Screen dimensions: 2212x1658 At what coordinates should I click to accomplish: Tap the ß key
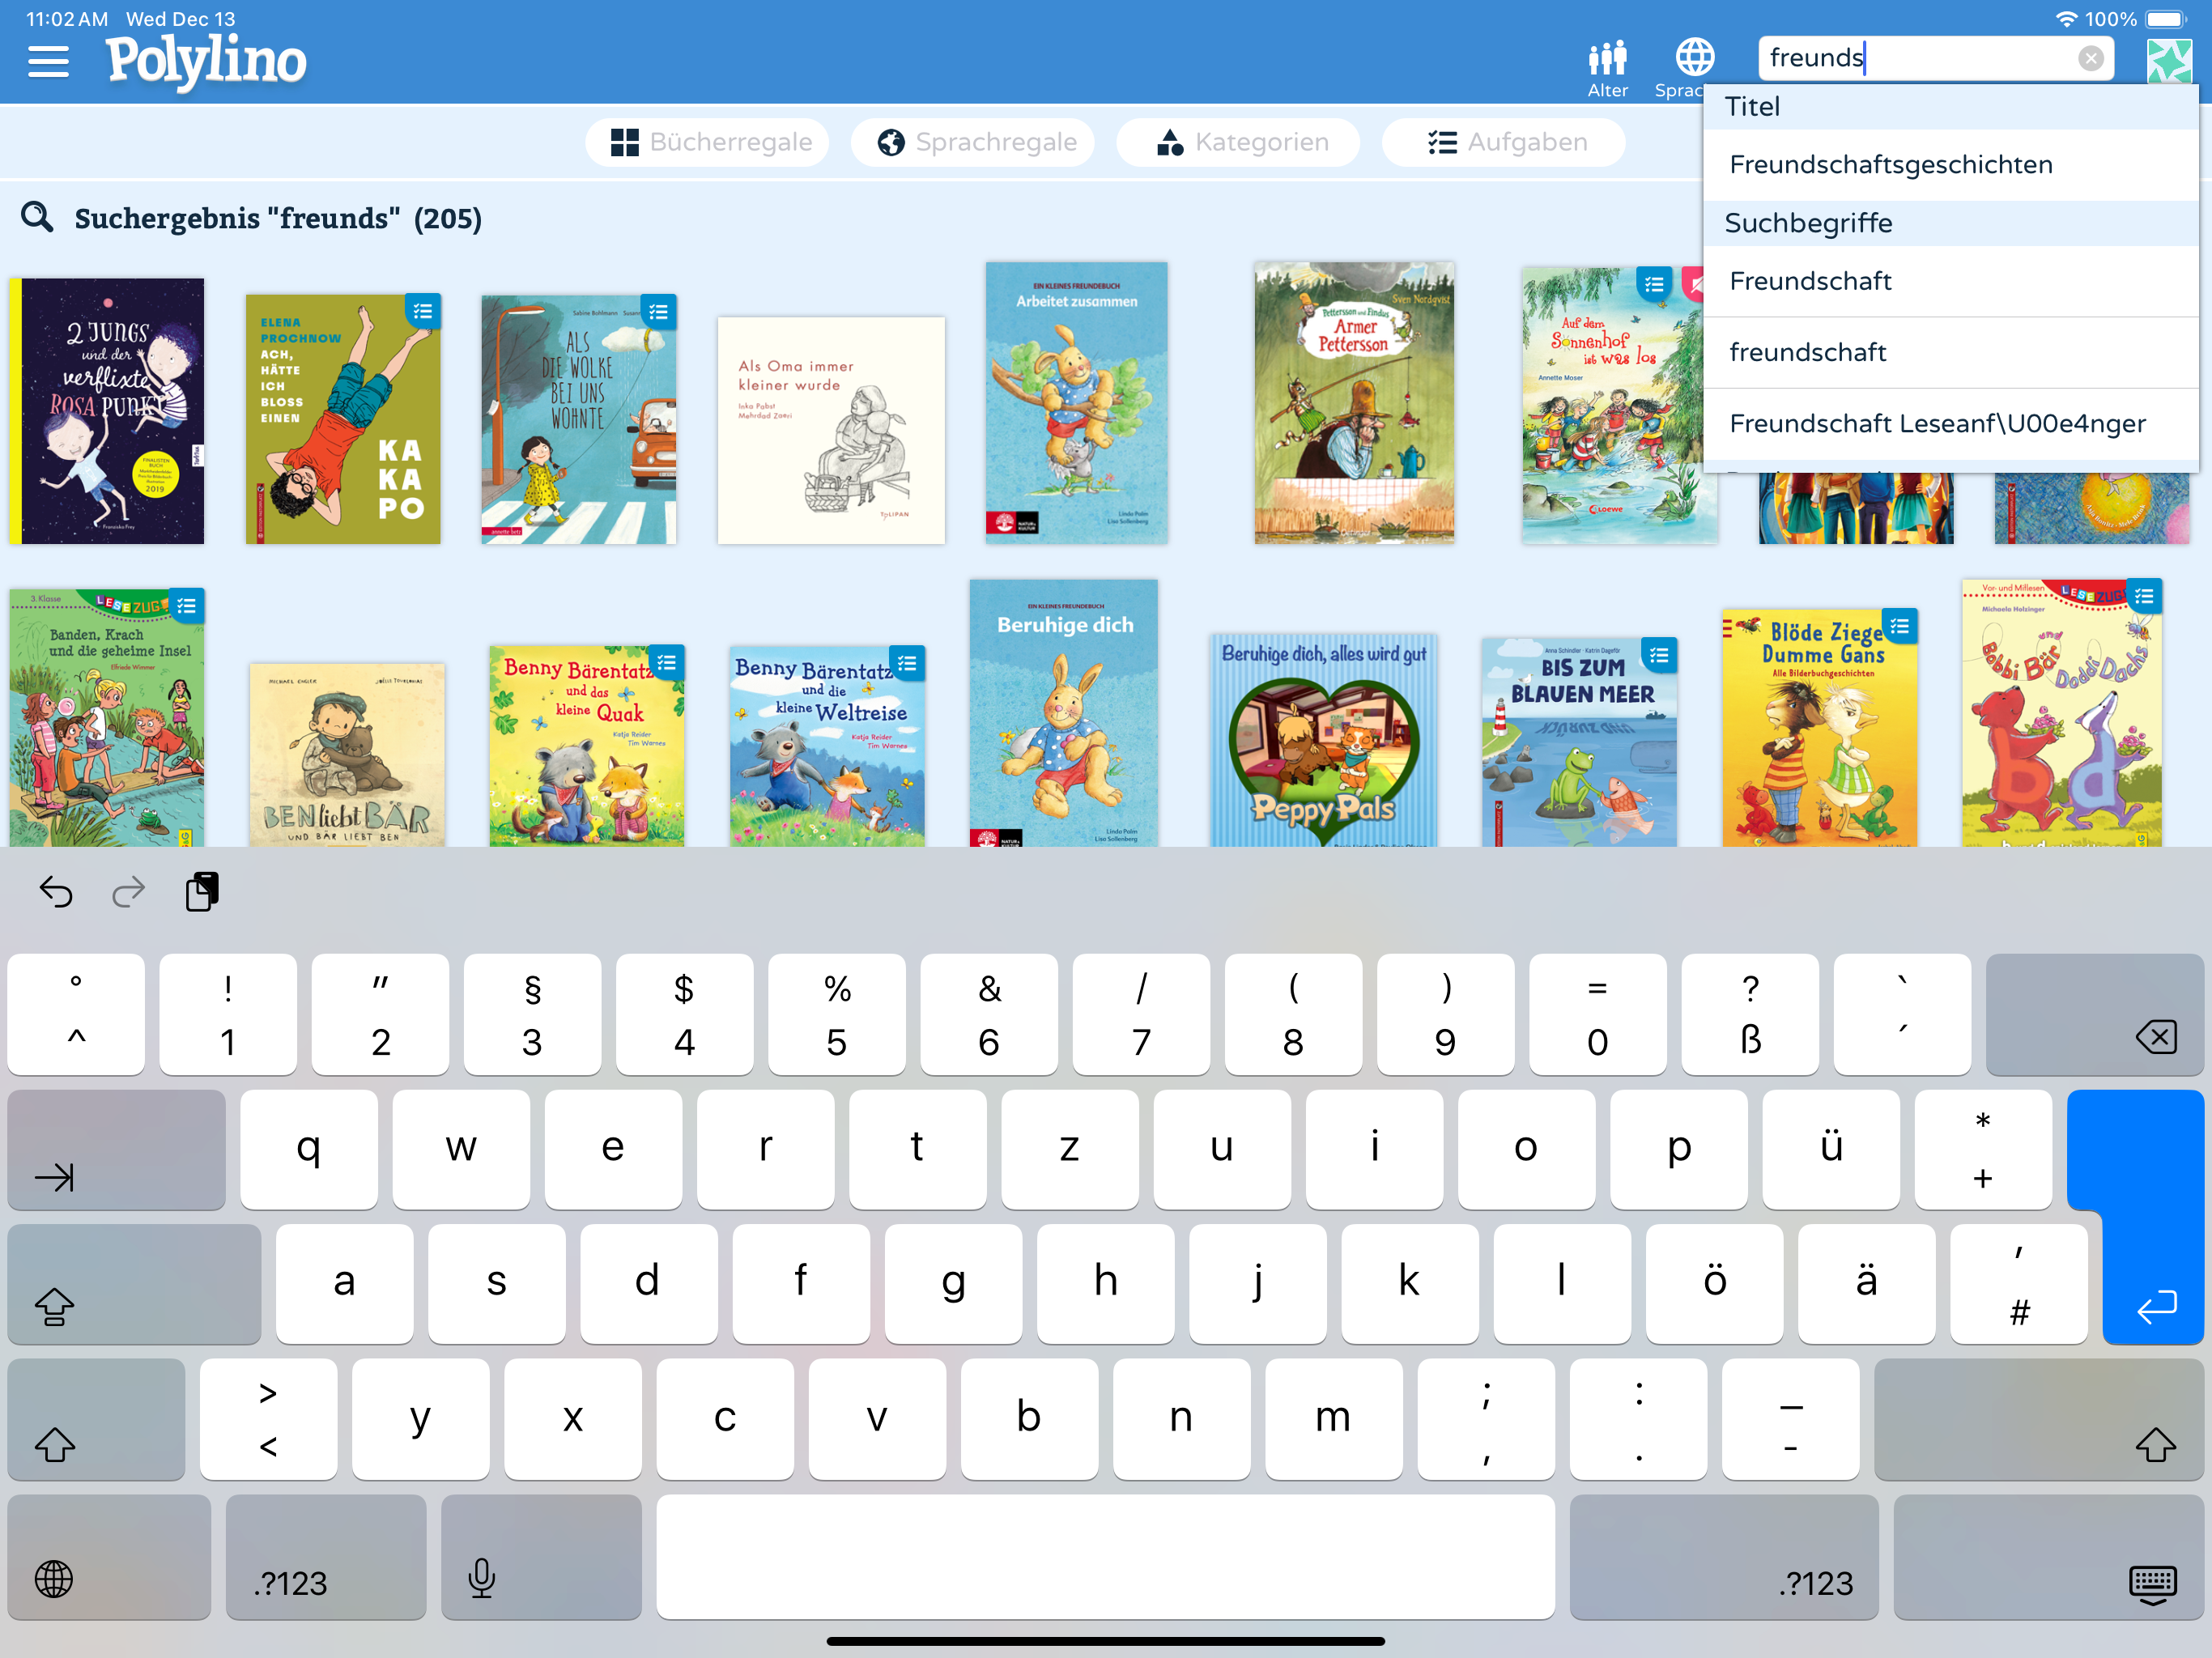coord(1750,1014)
